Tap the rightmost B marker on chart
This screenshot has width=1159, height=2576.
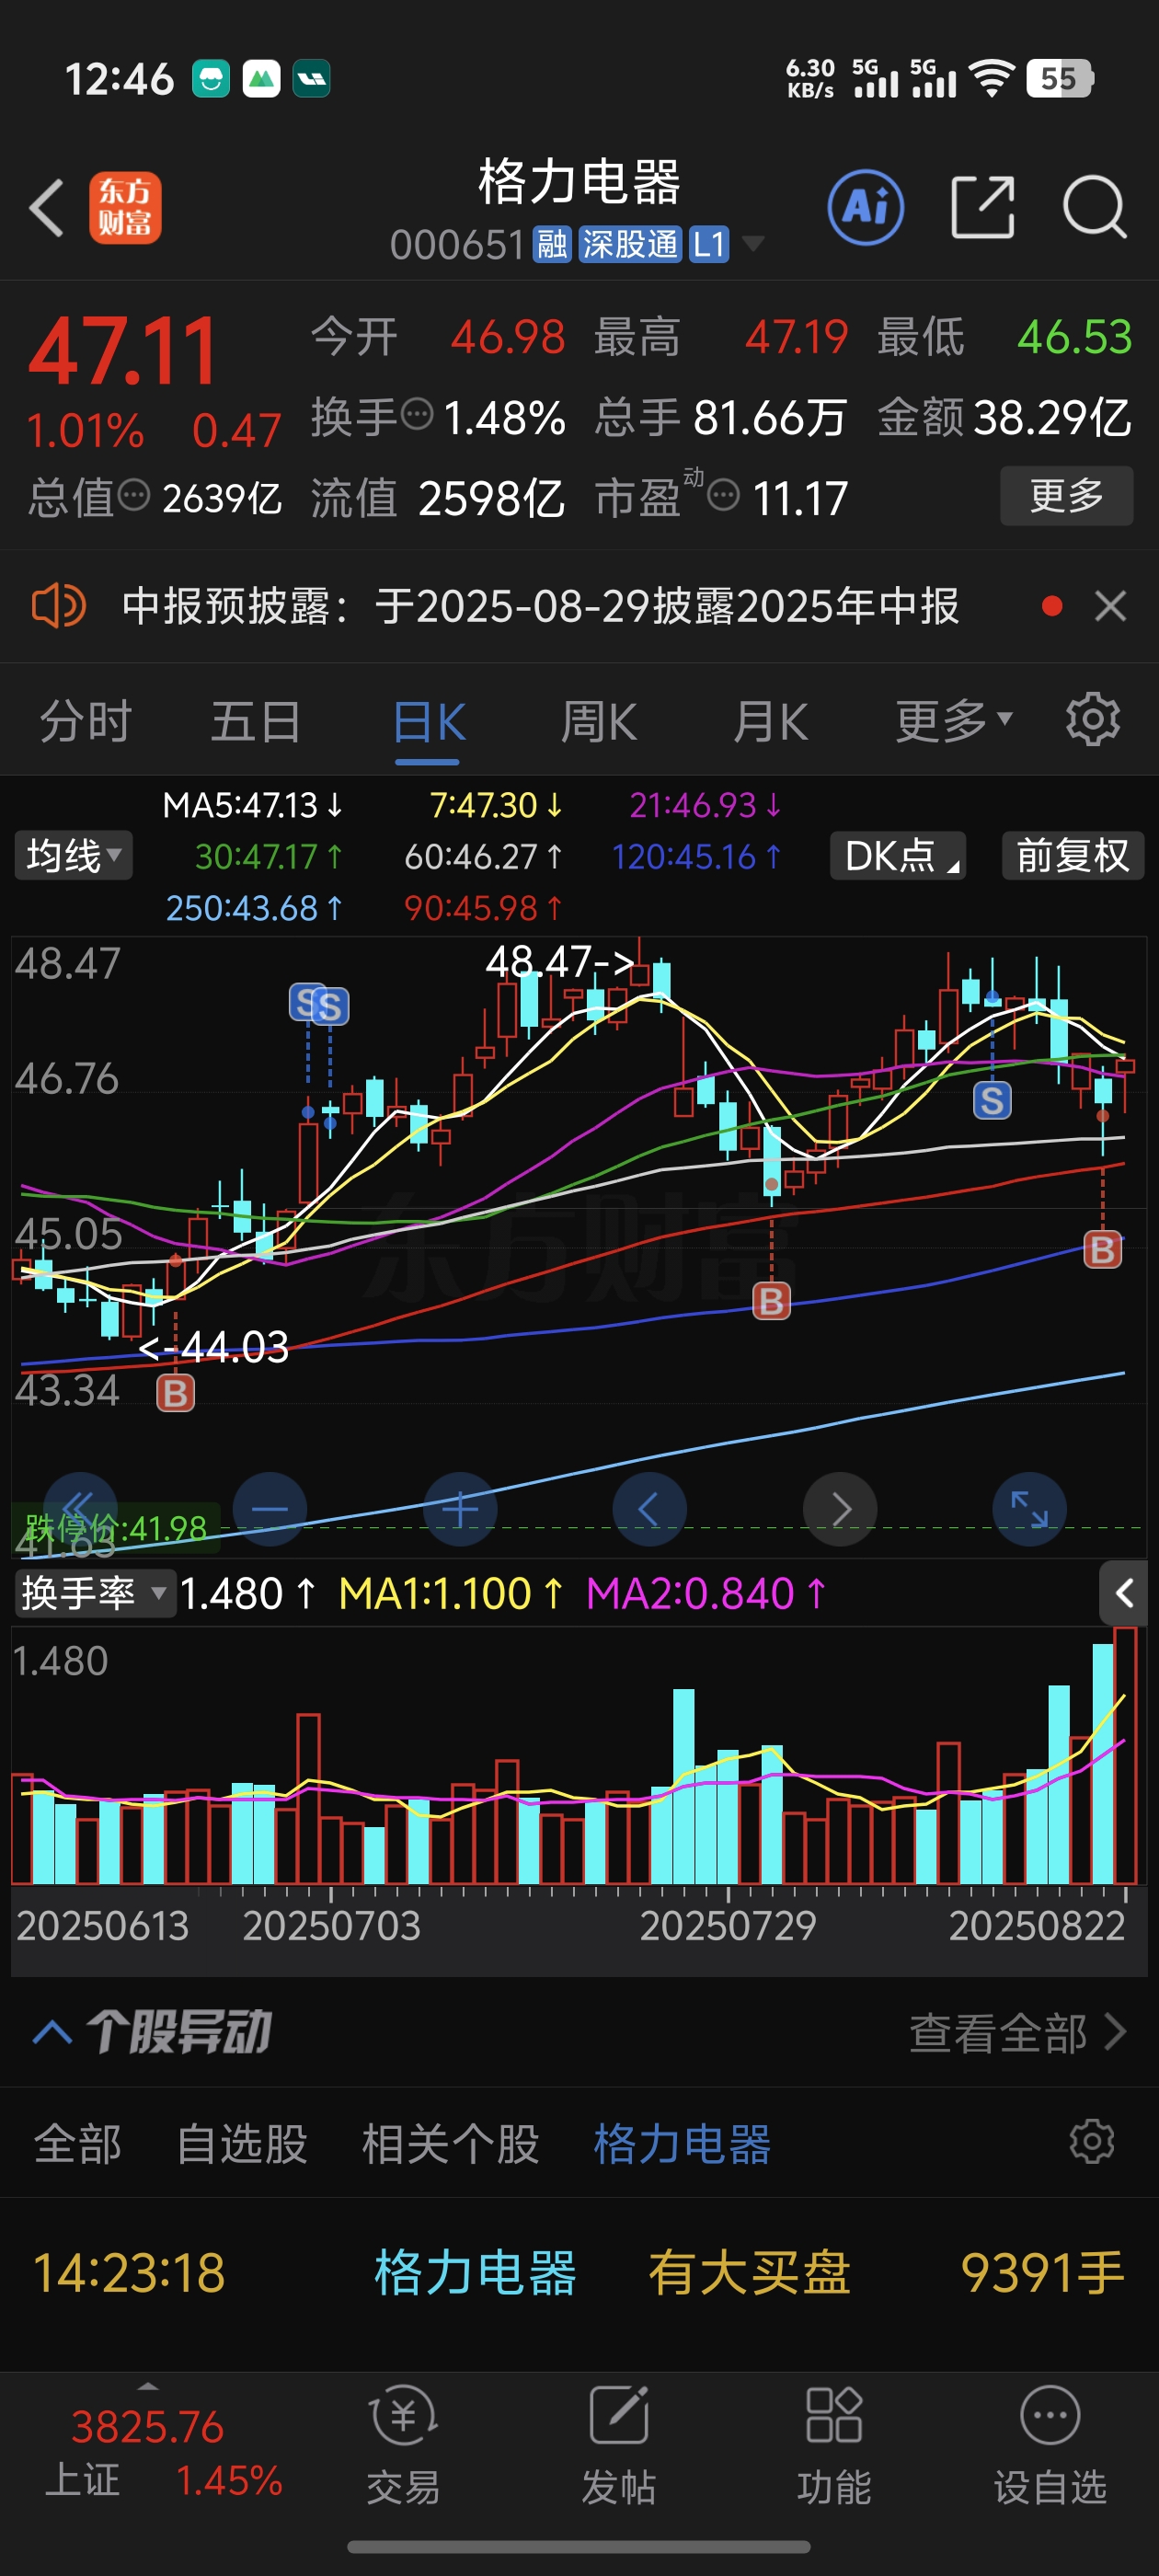click(x=1102, y=1249)
